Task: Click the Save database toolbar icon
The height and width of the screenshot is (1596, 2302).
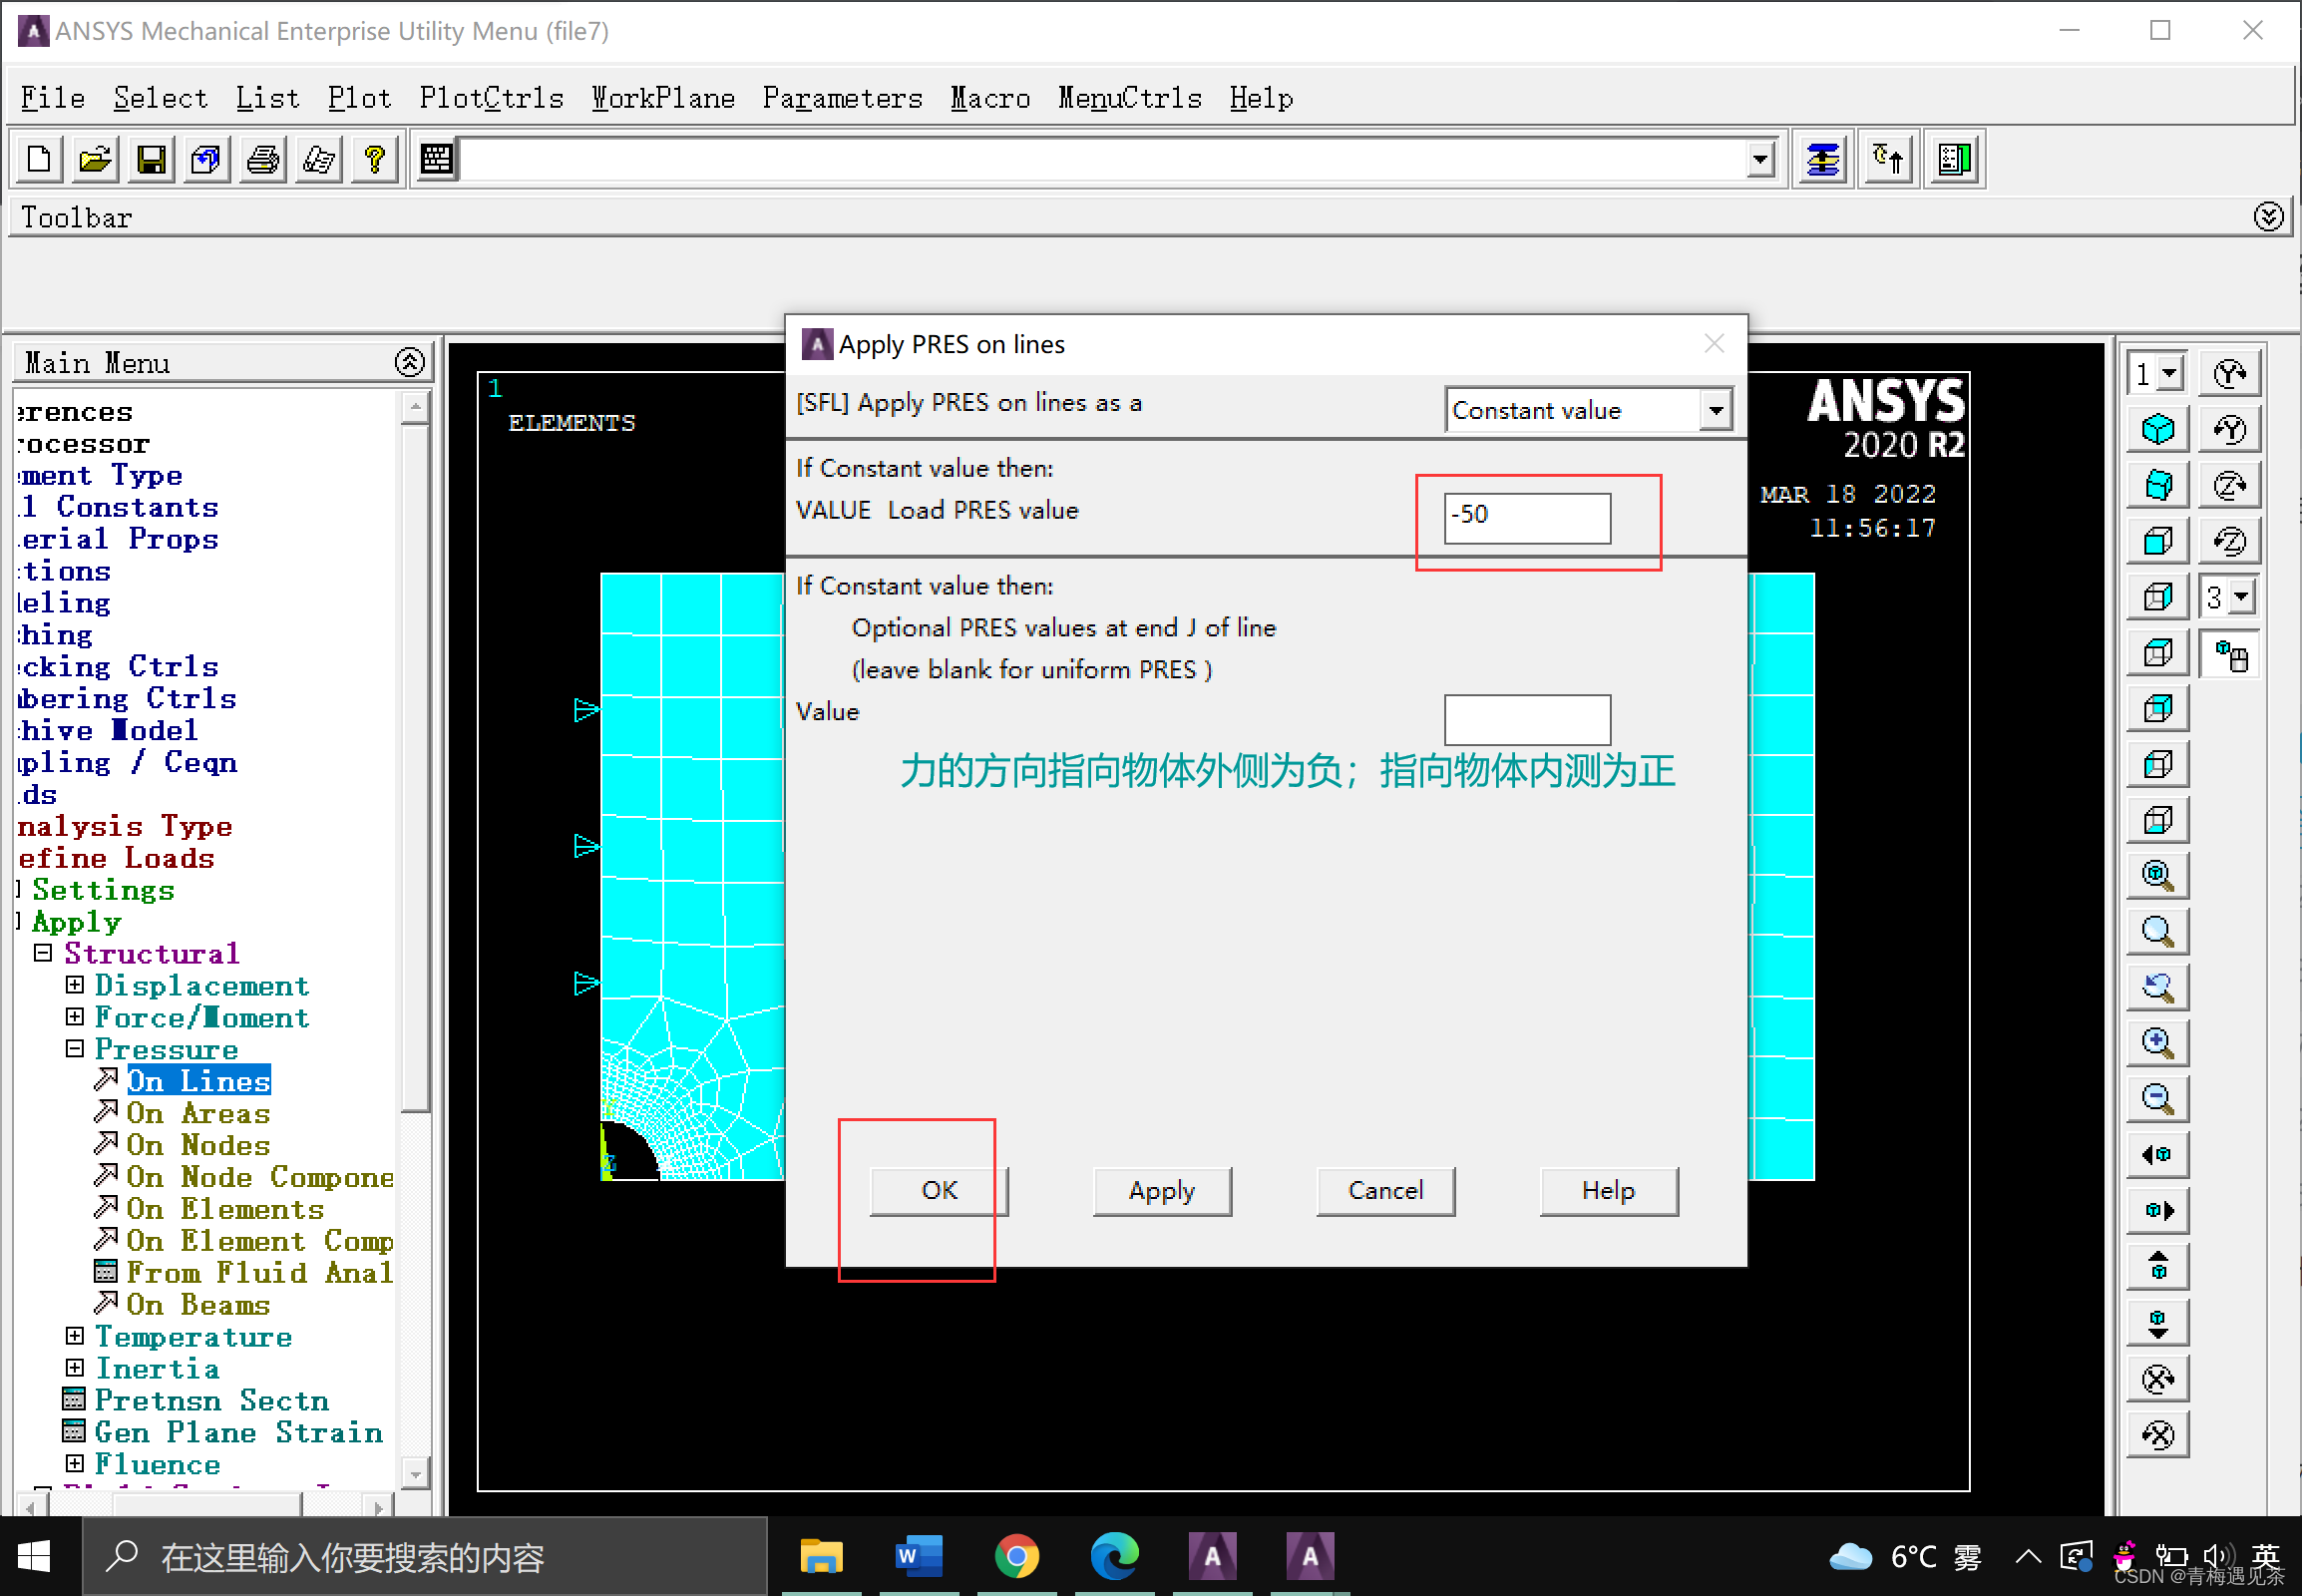Action: tap(151, 159)
